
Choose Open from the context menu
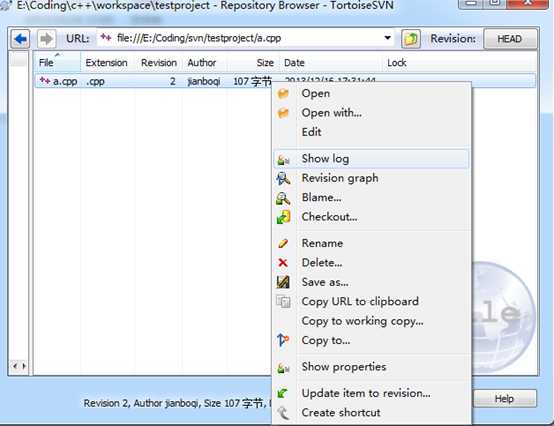coord(371,94)
